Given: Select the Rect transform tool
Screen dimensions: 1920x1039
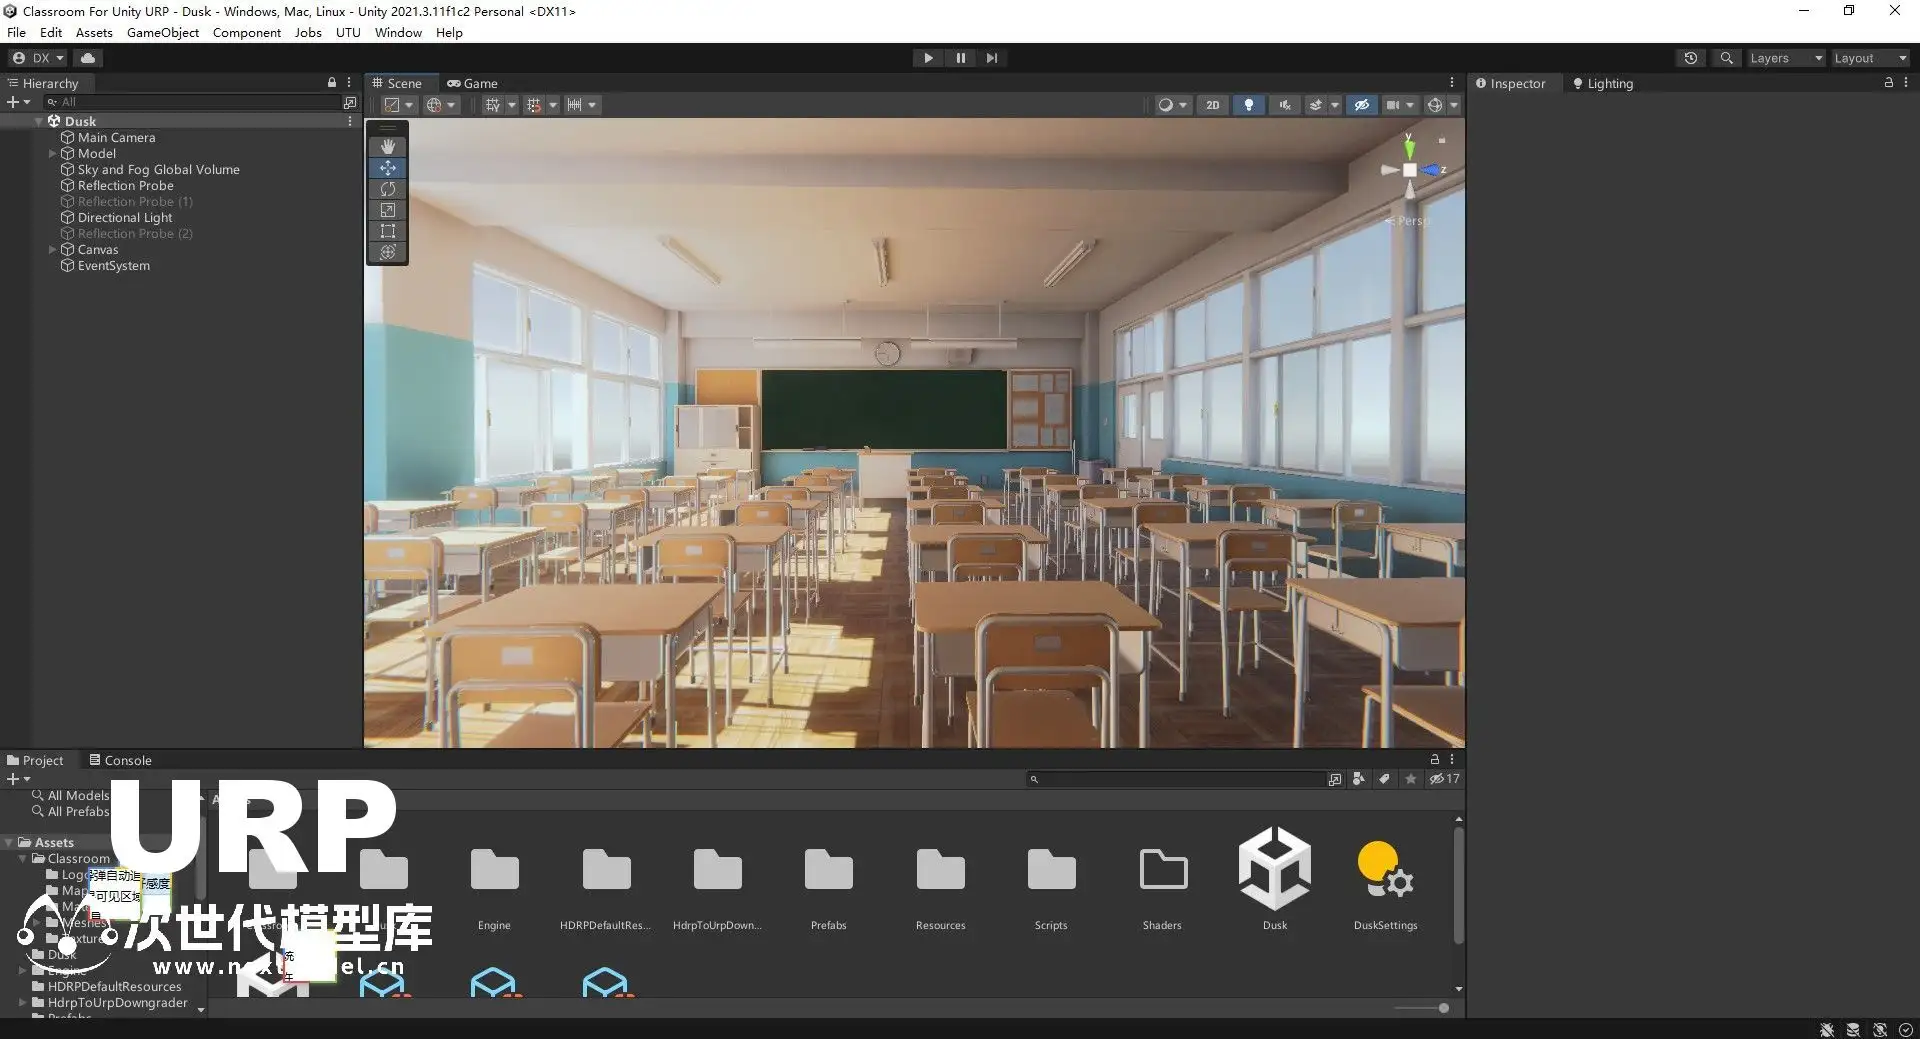Looking at the screenshot, I should pyautogui.click(x=388, y=231).
